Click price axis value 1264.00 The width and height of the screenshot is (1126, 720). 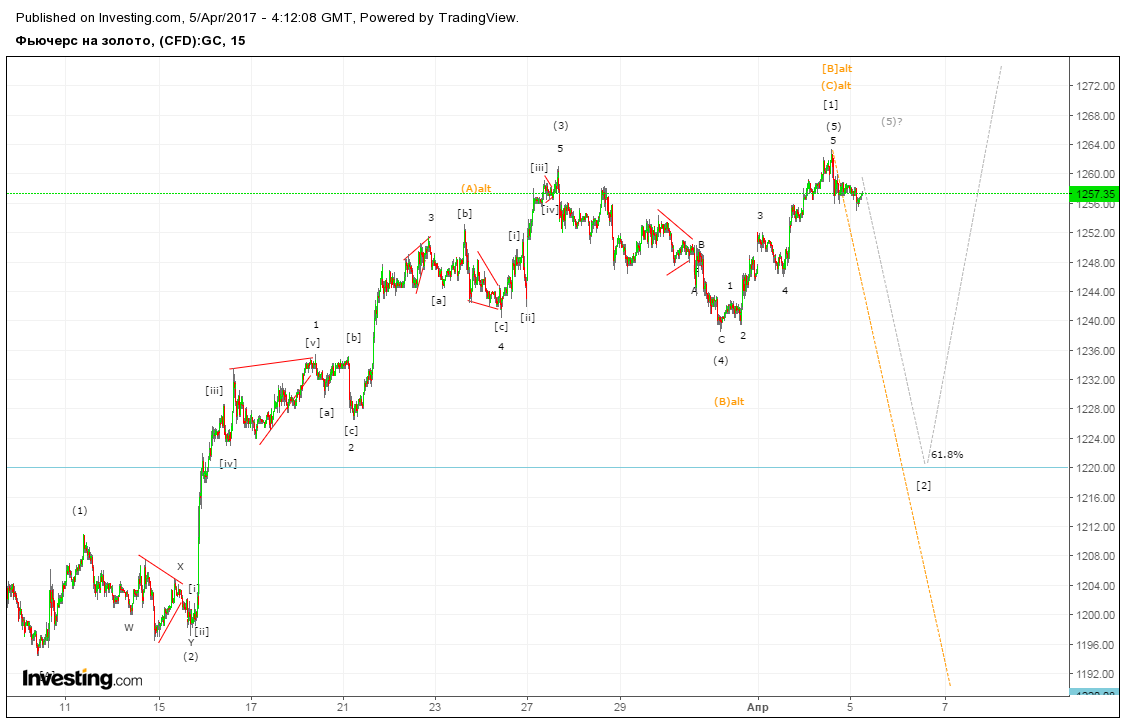(1094, 145)
